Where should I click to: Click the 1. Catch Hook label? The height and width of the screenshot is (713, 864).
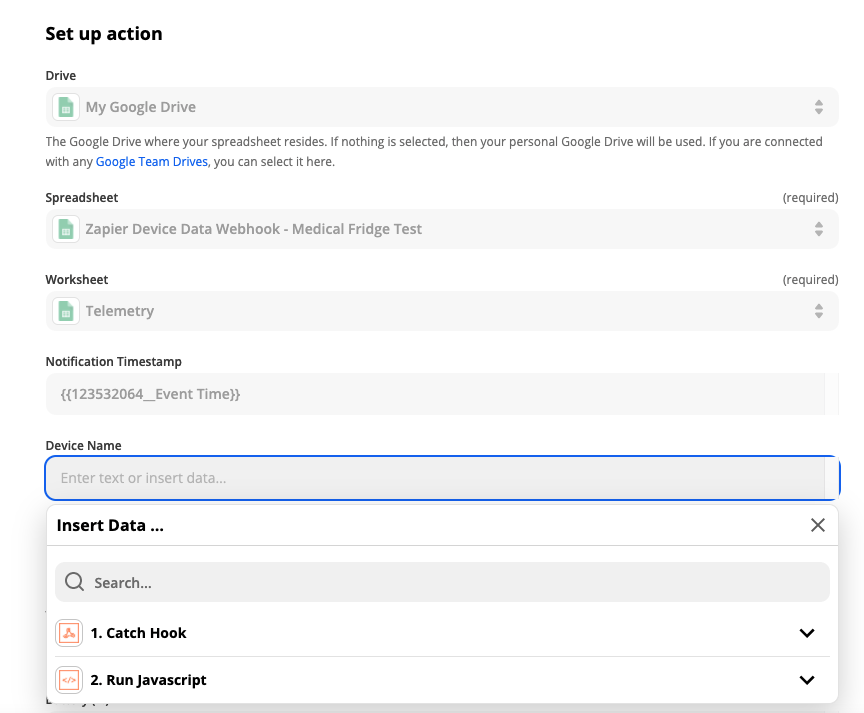coord(138,633)
